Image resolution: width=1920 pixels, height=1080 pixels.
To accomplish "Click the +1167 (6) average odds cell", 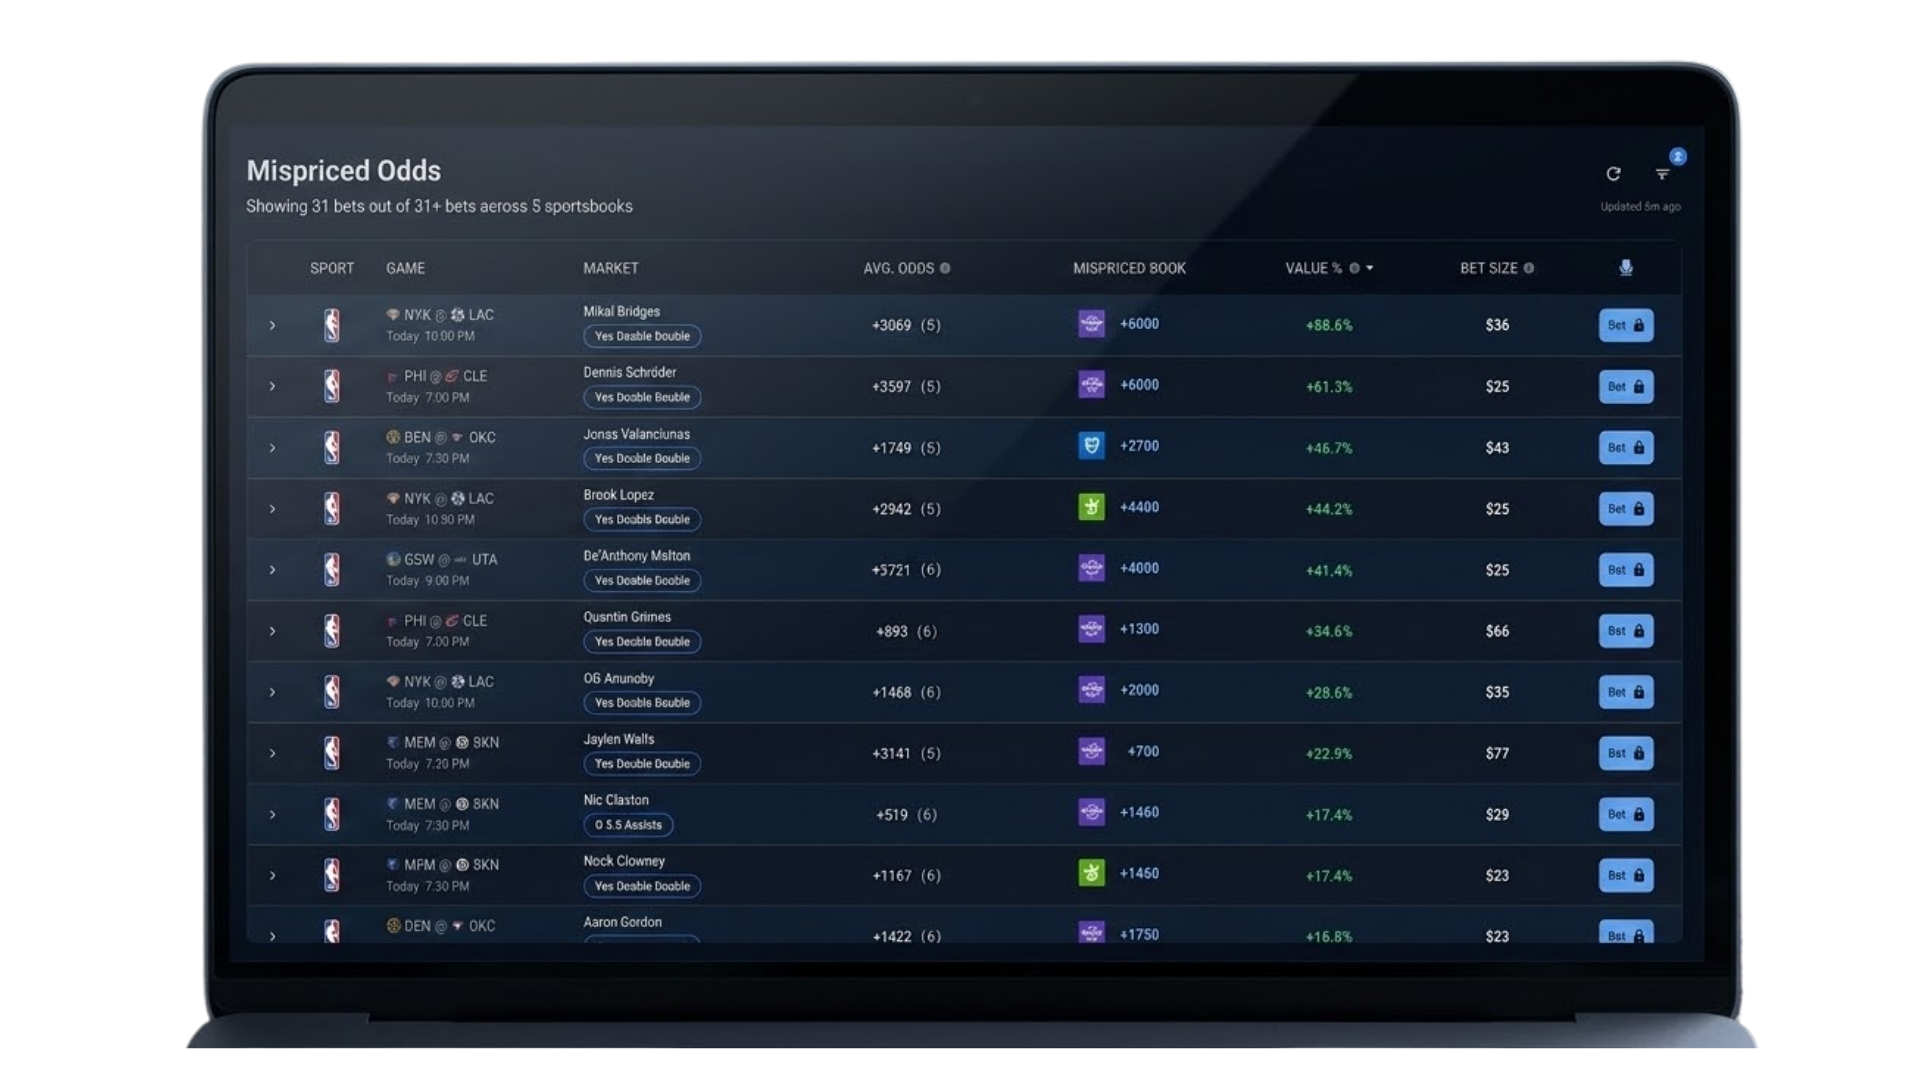I will [x=906, y=875].
